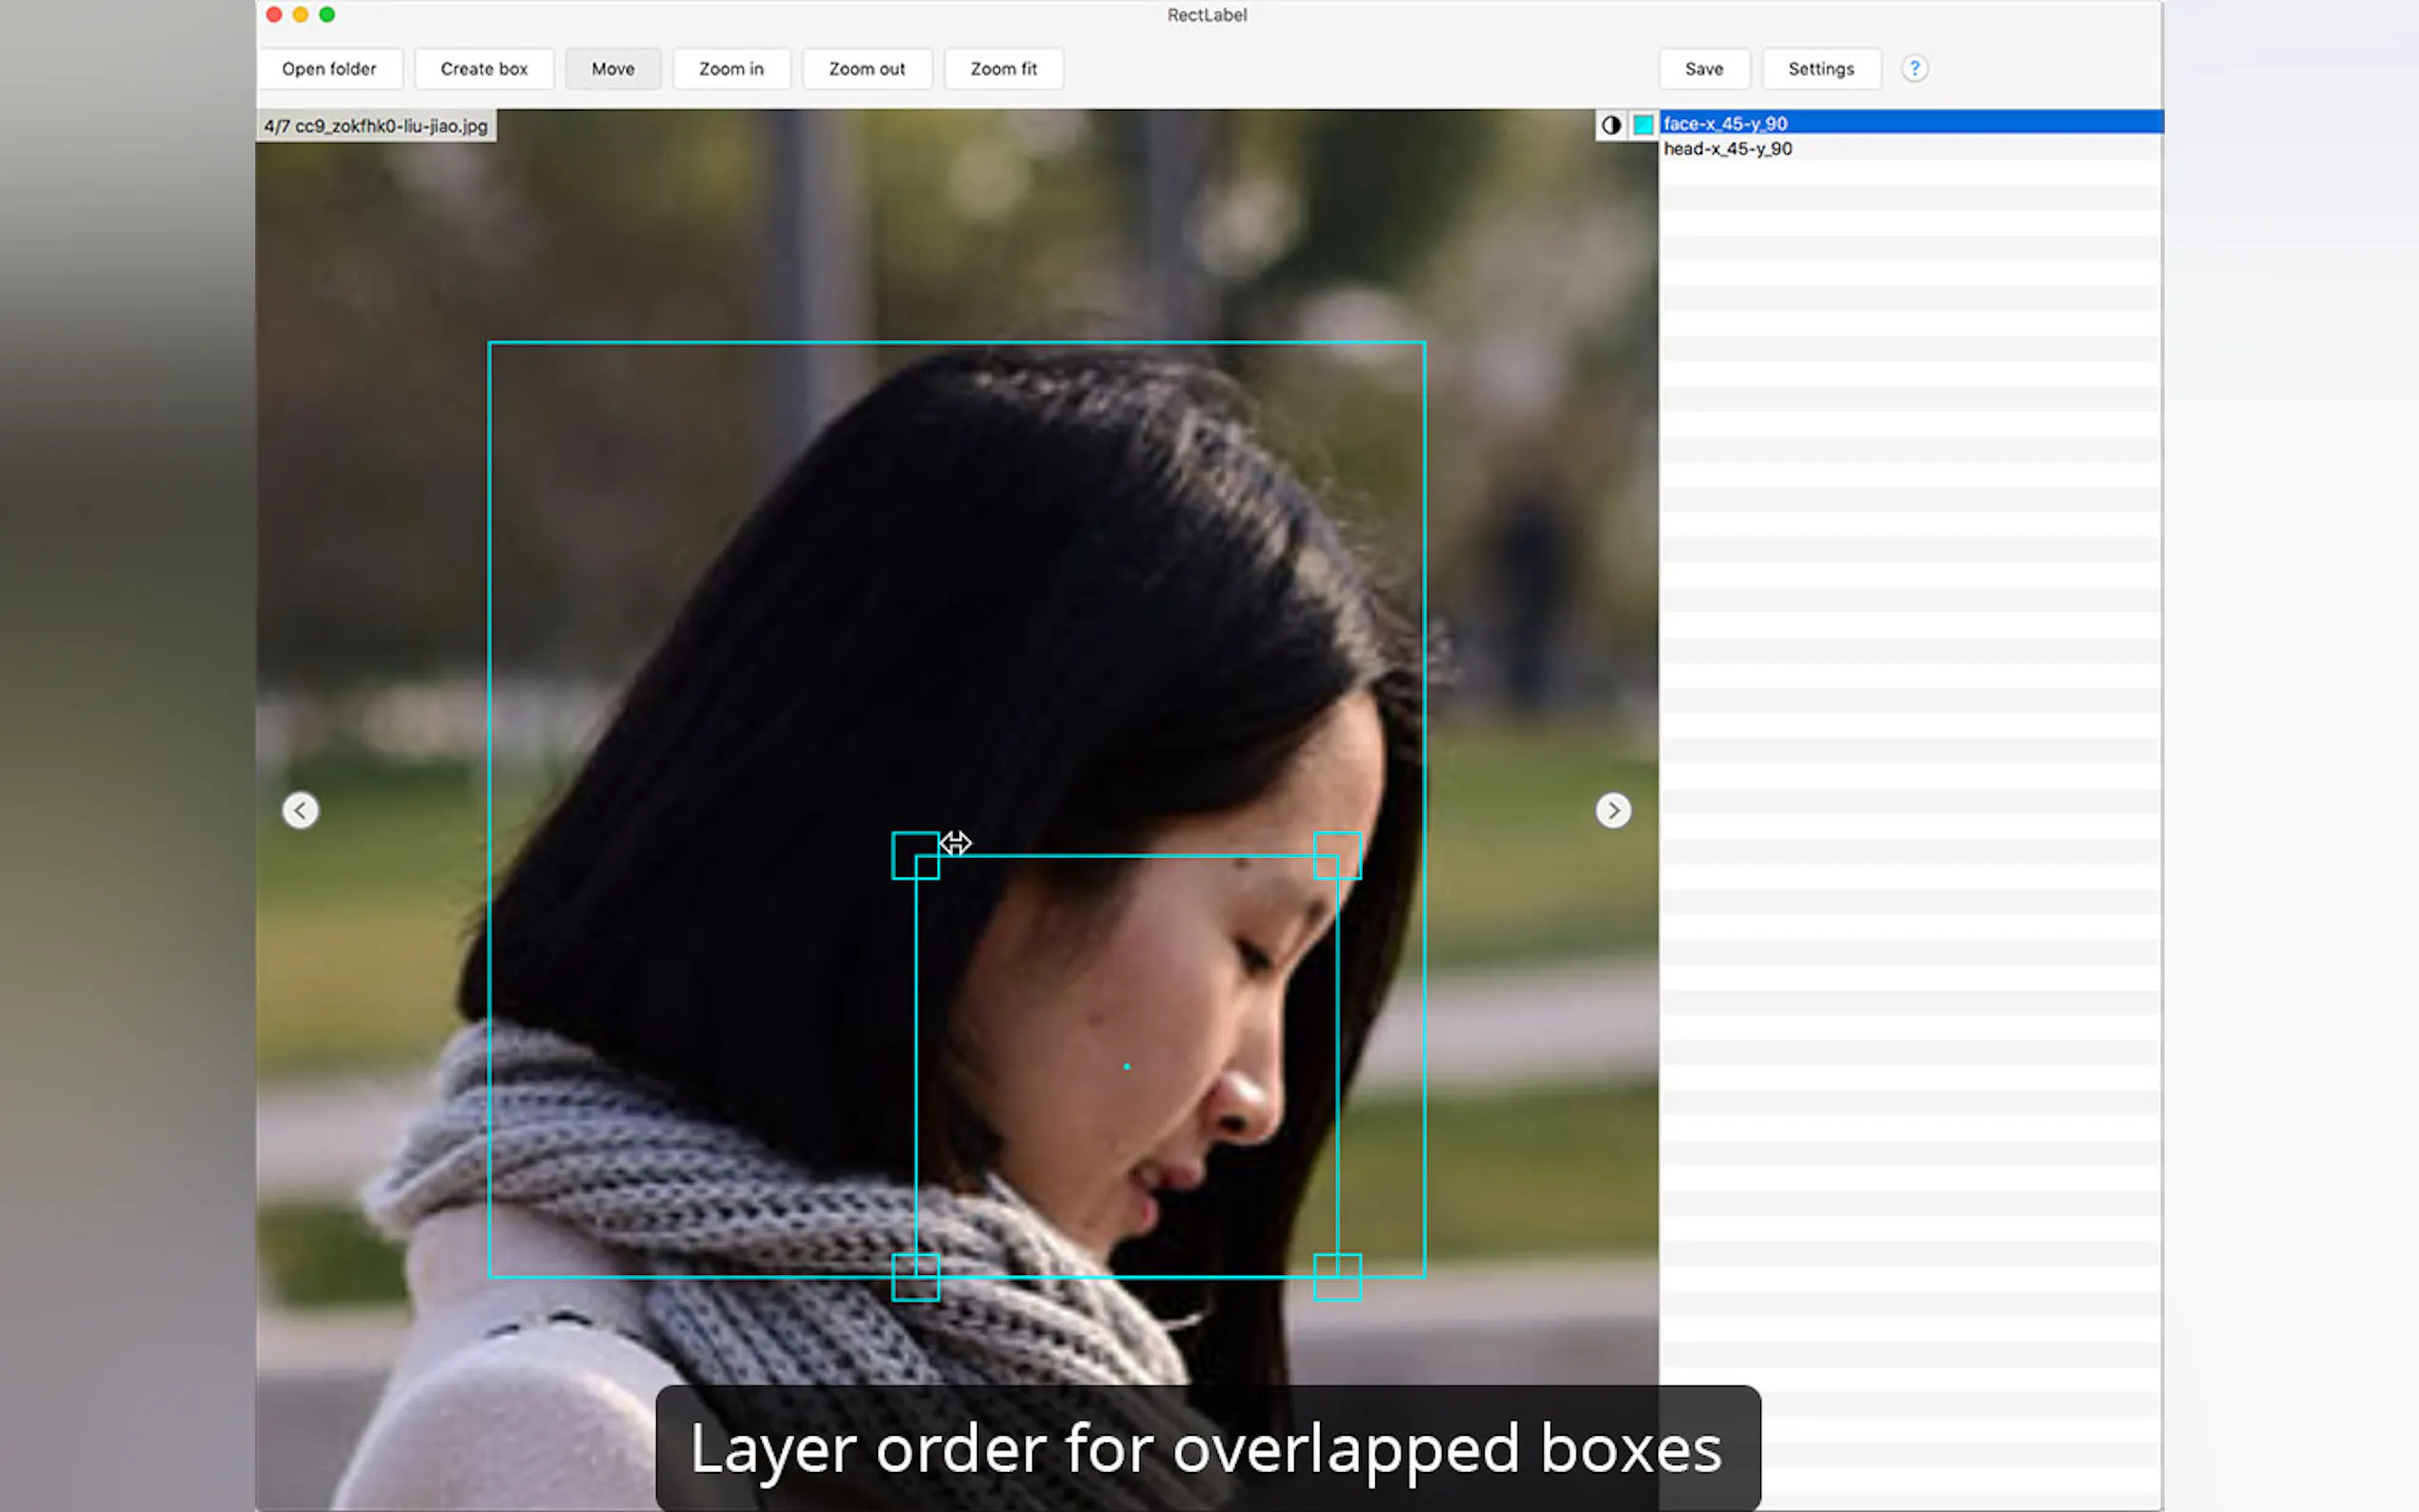Click the top-left resize handle of face box

[x=915, y=856]
